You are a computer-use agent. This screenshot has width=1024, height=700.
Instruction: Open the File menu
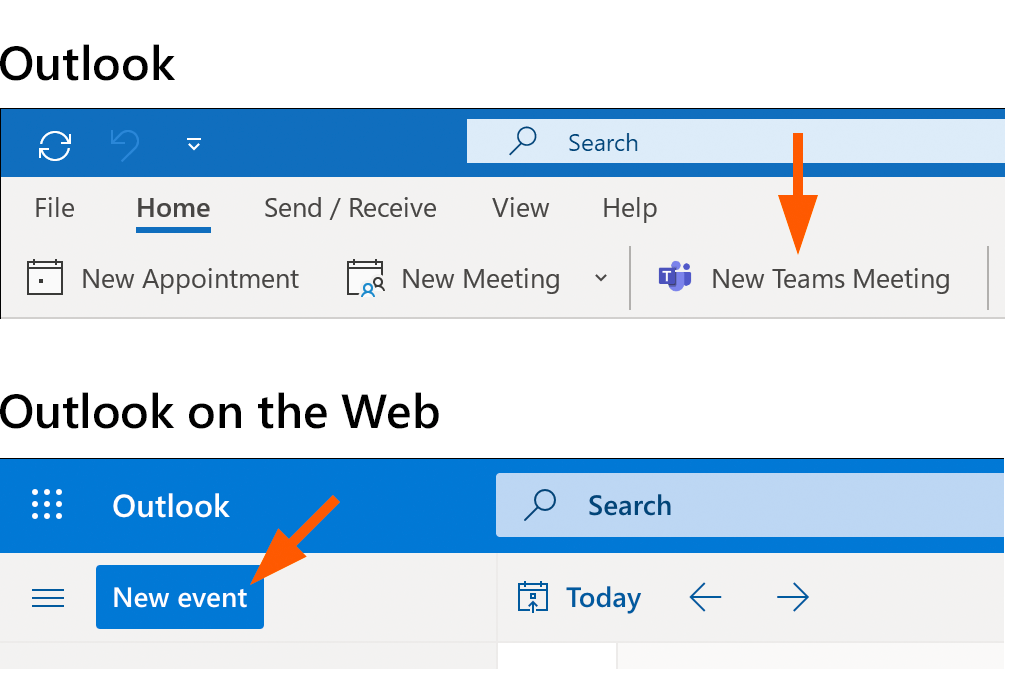54,208
